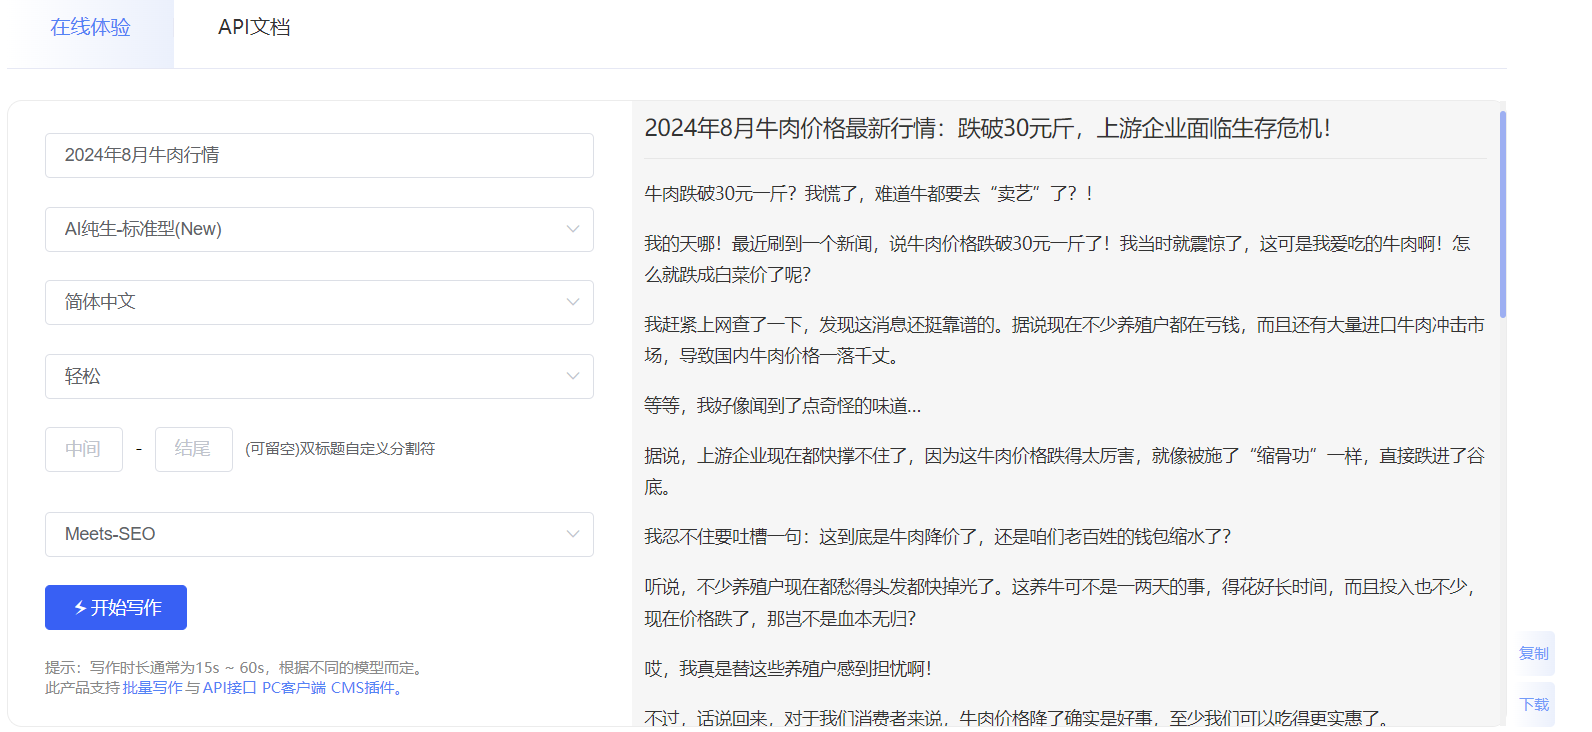This screenshot has height=732, width=1592.
Task: Click the paragraph starting 我赶紧上网查了一下
Action: 1064,340
